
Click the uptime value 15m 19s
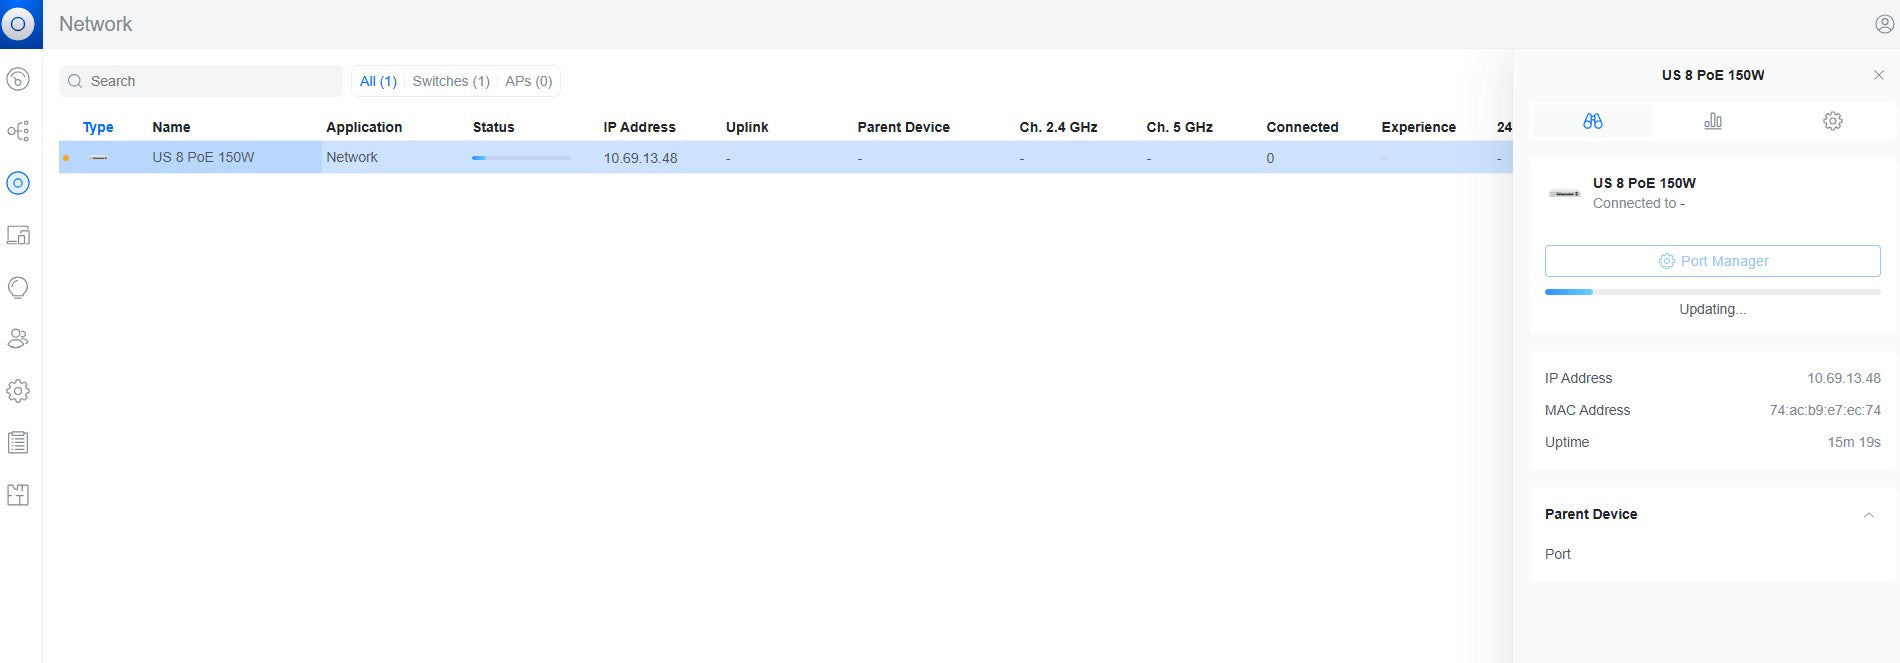[x=1854, y=442]
